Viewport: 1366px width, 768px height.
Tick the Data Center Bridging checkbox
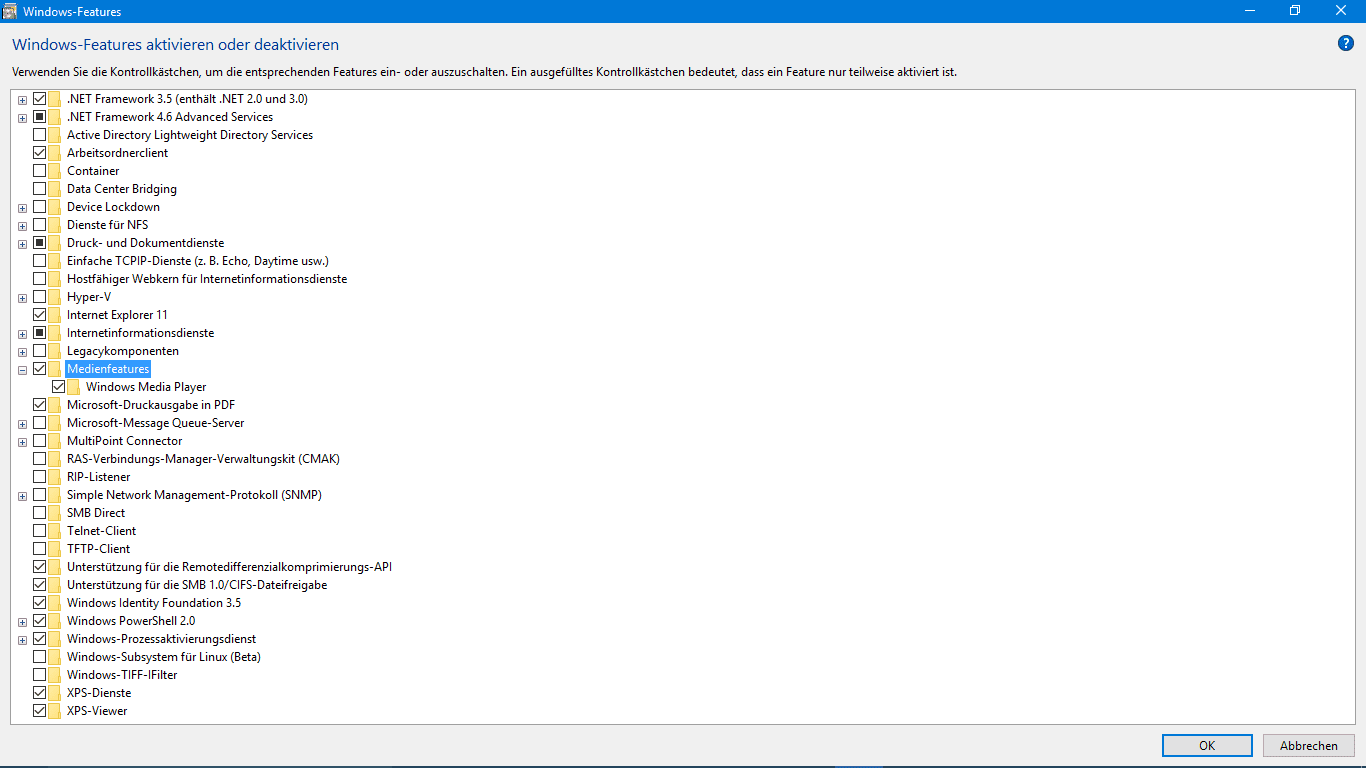point(40,189)
